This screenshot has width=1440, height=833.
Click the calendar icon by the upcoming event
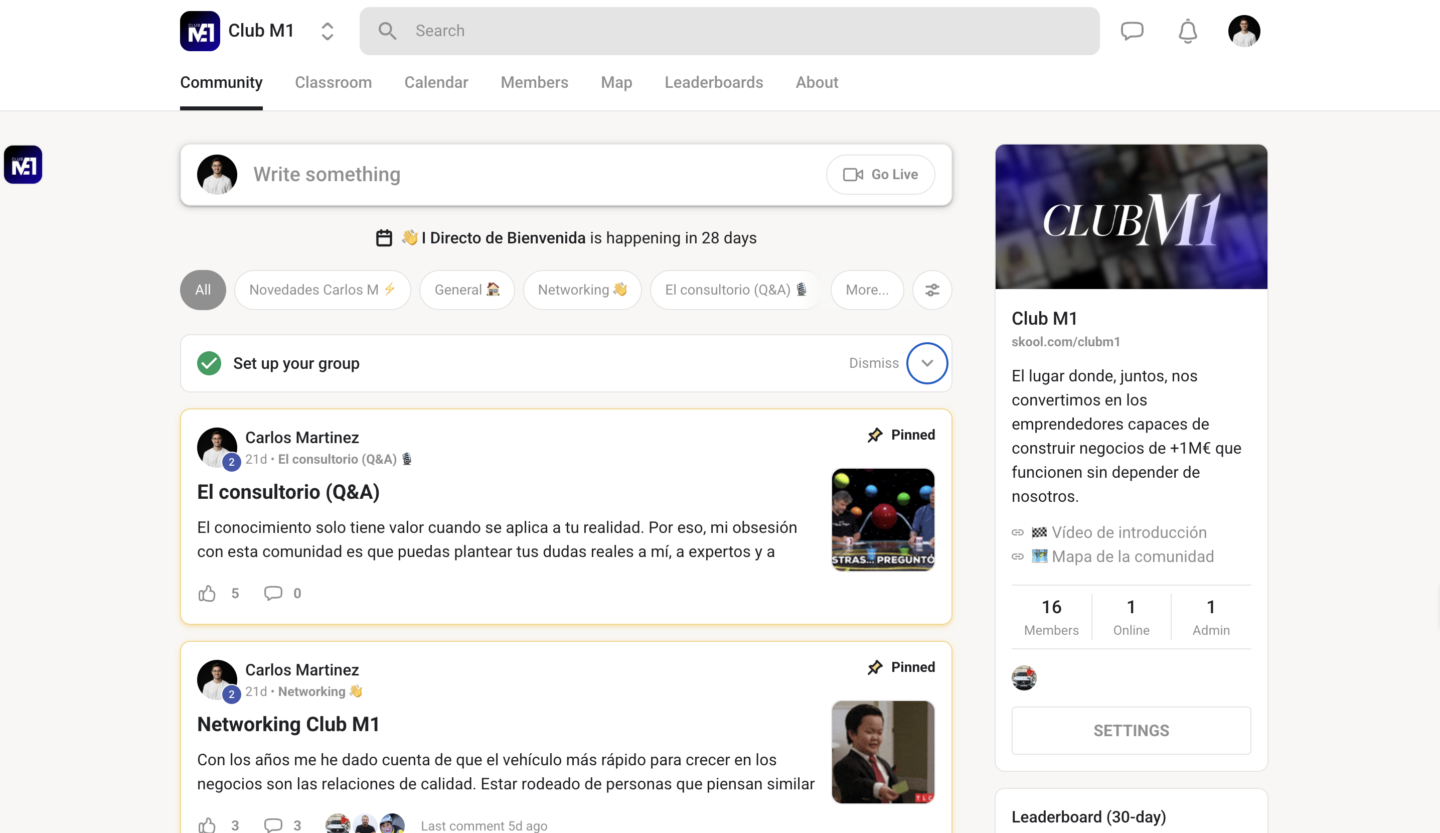384,238
